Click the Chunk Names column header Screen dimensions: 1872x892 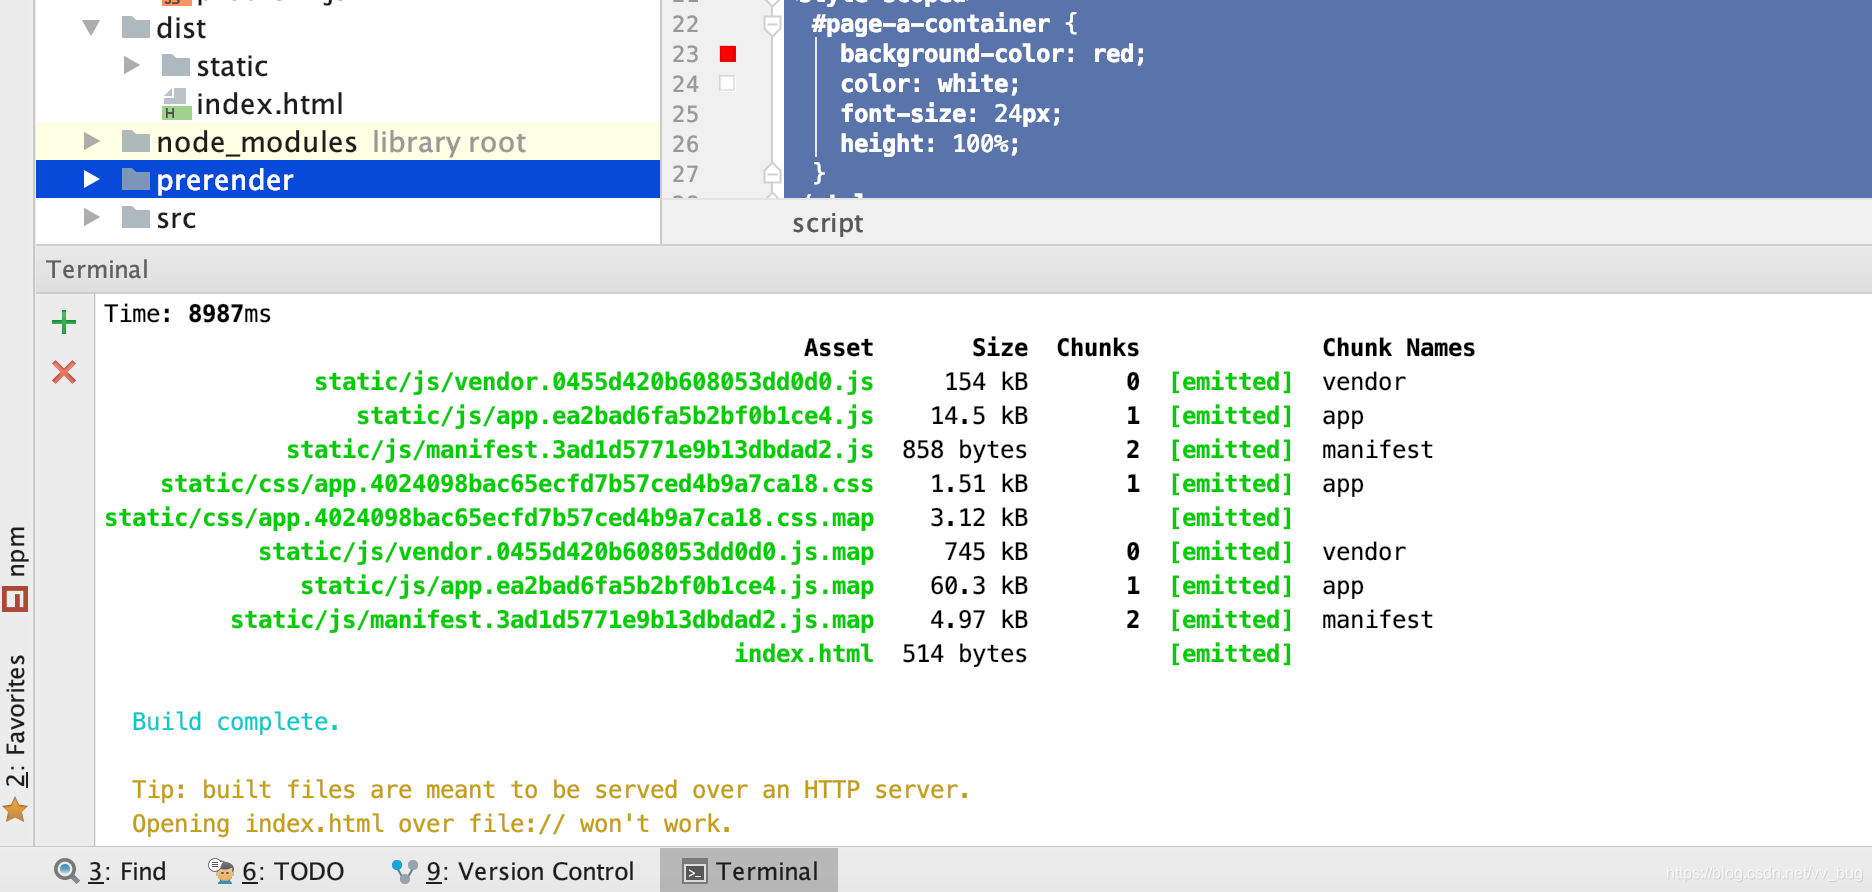[x=1398, y=348]
